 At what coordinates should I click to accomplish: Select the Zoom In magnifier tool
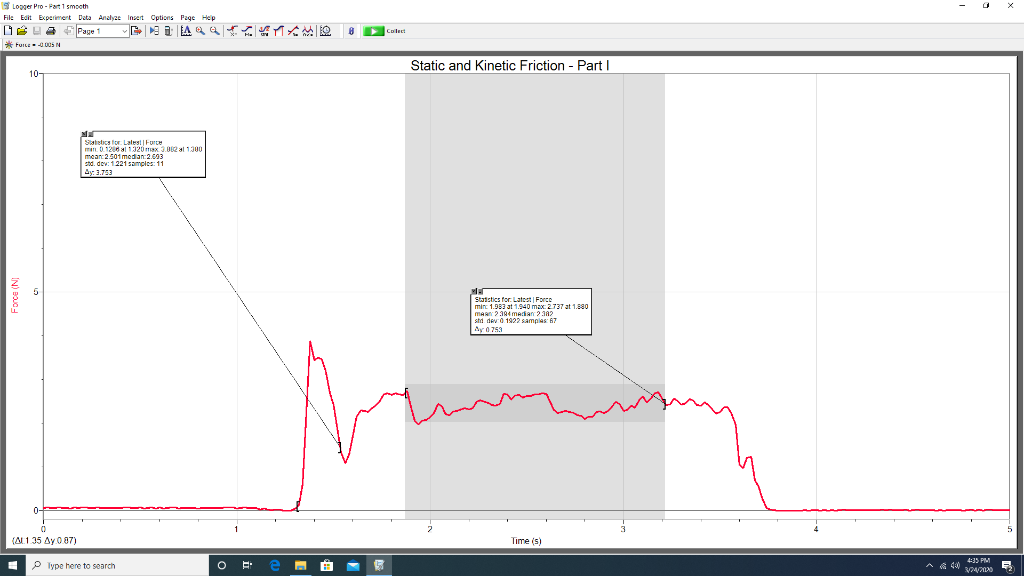[x=198, y=30]
